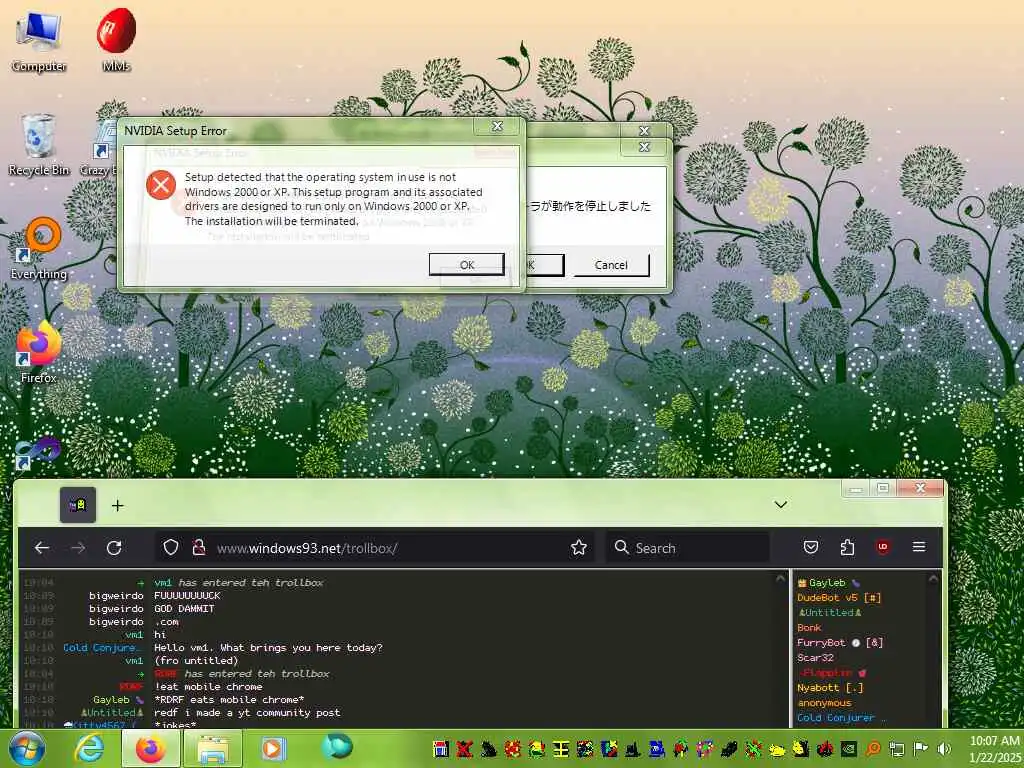Go back one page in Firefox
This screenshot has width=1024, height=768.
[42, 547]
